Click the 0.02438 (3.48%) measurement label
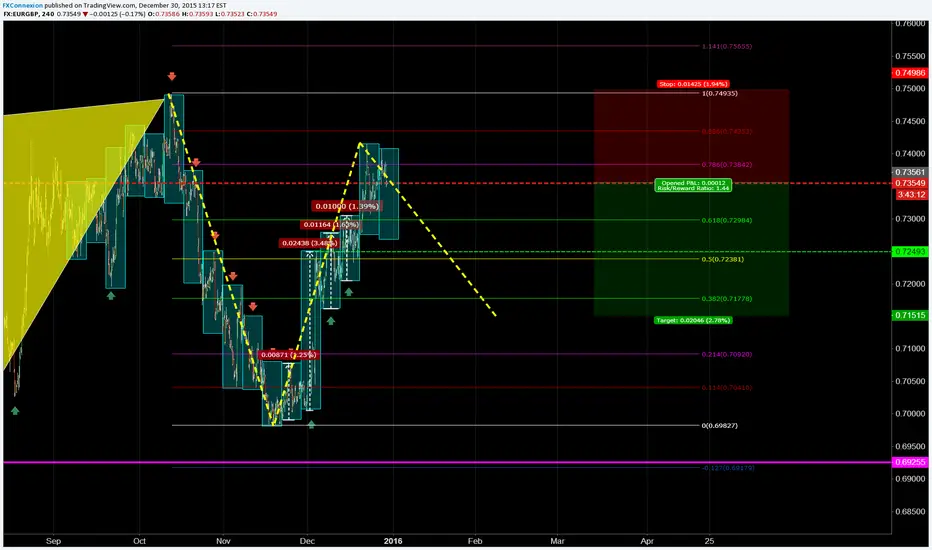The height and width of the screenshot is (550, 932). (x=309, y=243)
